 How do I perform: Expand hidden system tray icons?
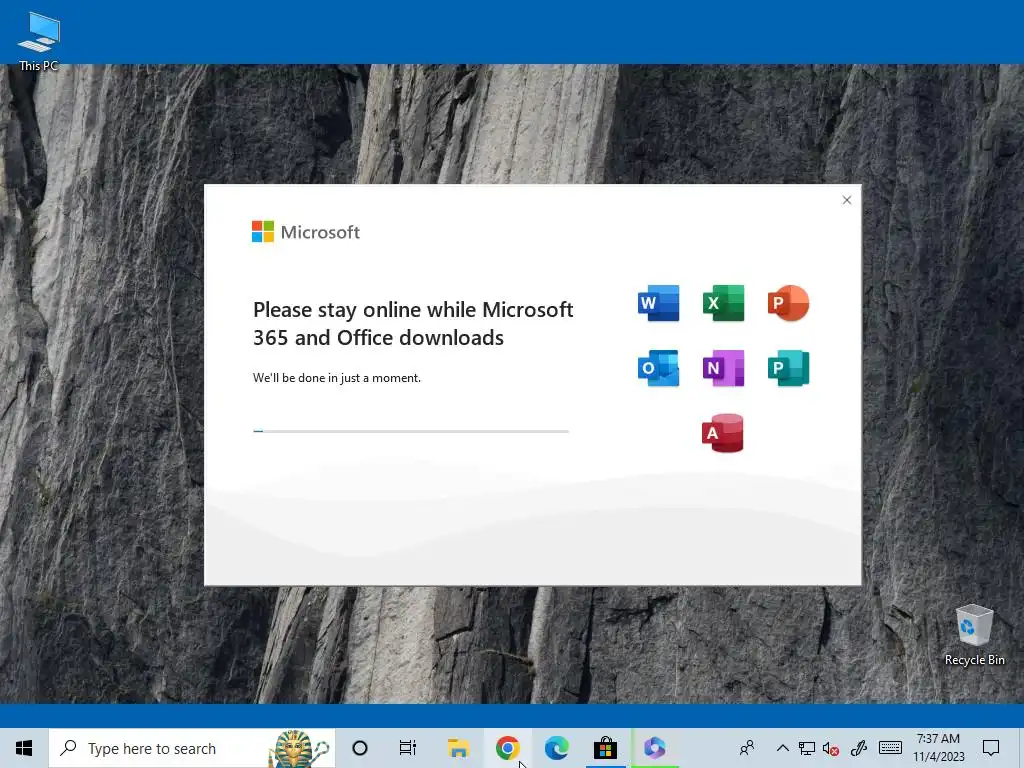click(782, 748)
